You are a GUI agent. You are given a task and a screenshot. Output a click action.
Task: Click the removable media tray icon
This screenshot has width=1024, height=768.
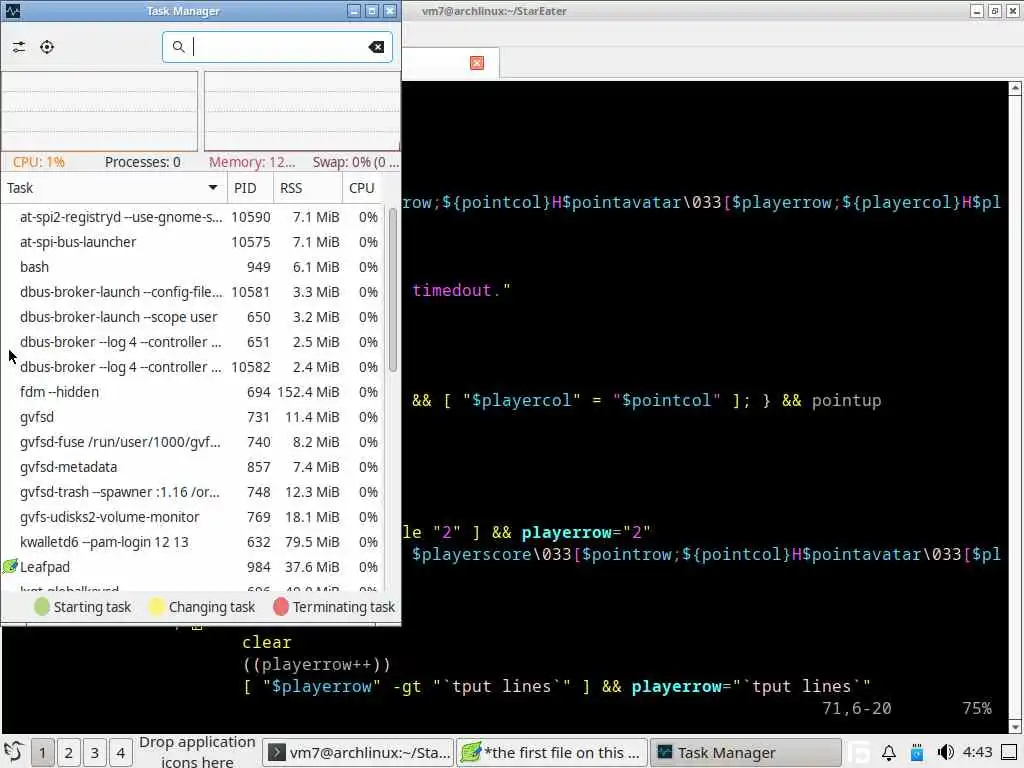[x=917, y=753]
